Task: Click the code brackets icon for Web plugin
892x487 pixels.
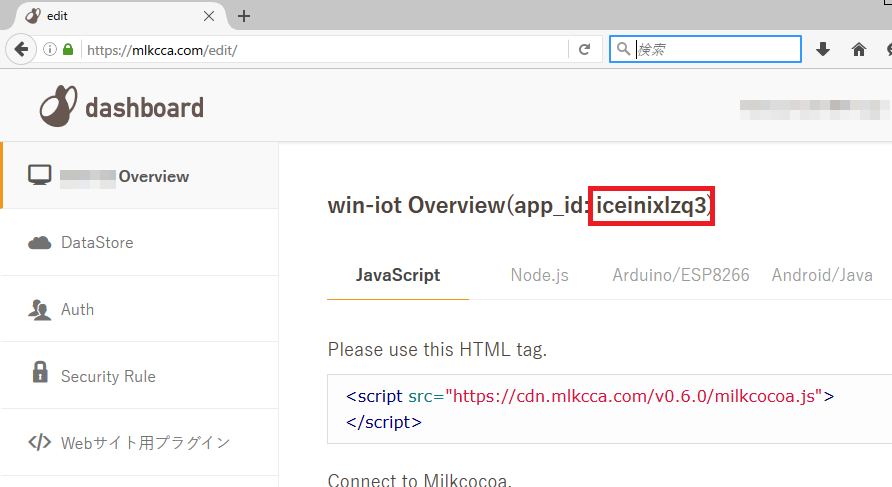Action: [x=40, y=442]
